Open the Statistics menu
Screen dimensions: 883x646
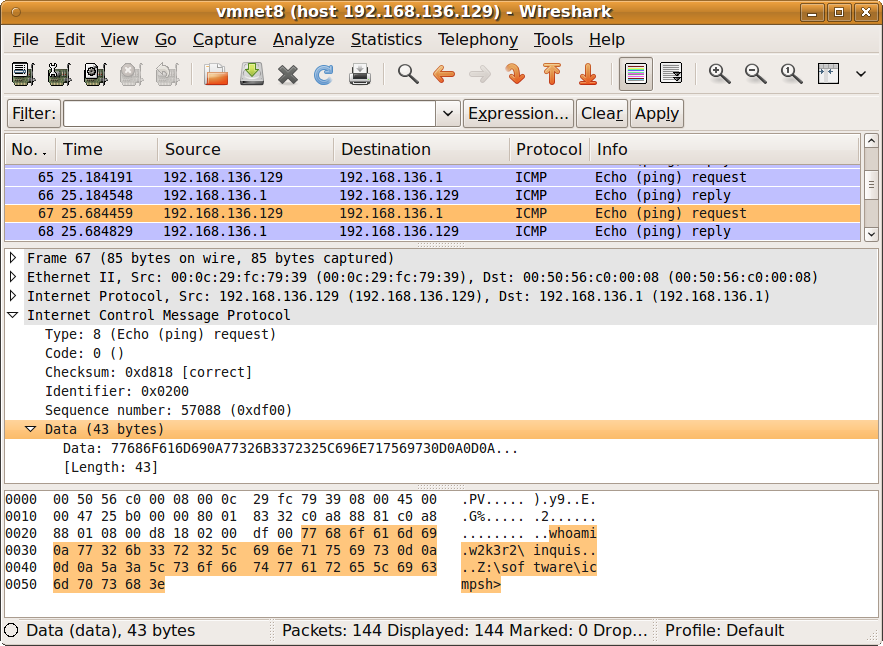[386, 39]
